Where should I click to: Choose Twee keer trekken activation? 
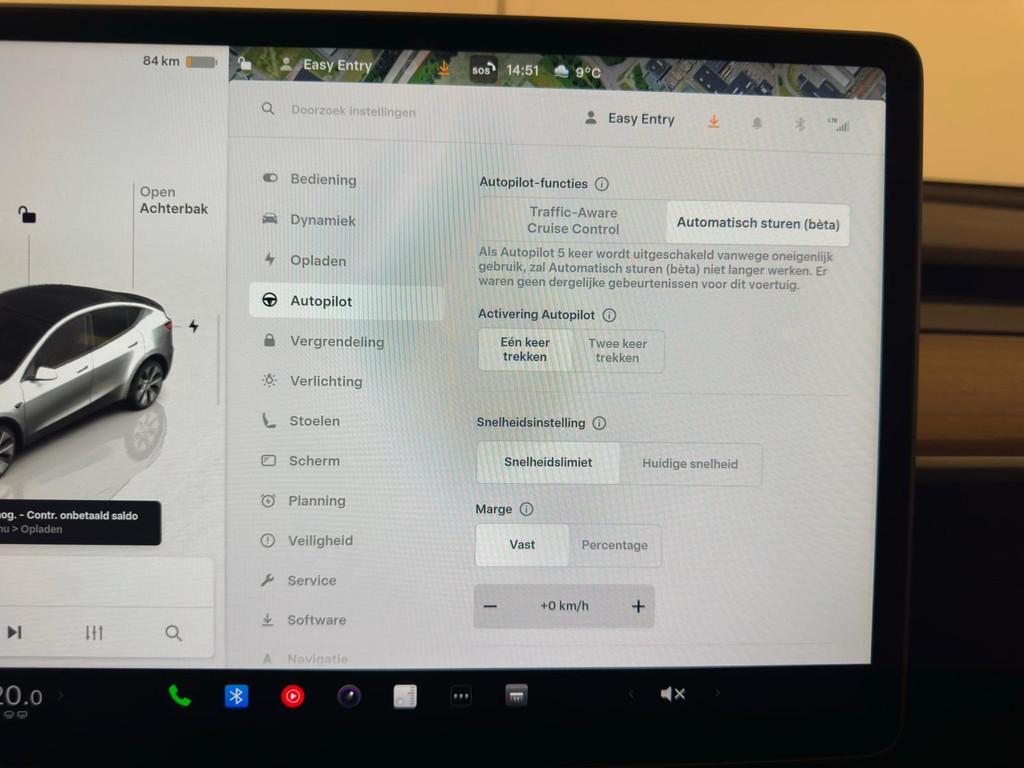617,351
